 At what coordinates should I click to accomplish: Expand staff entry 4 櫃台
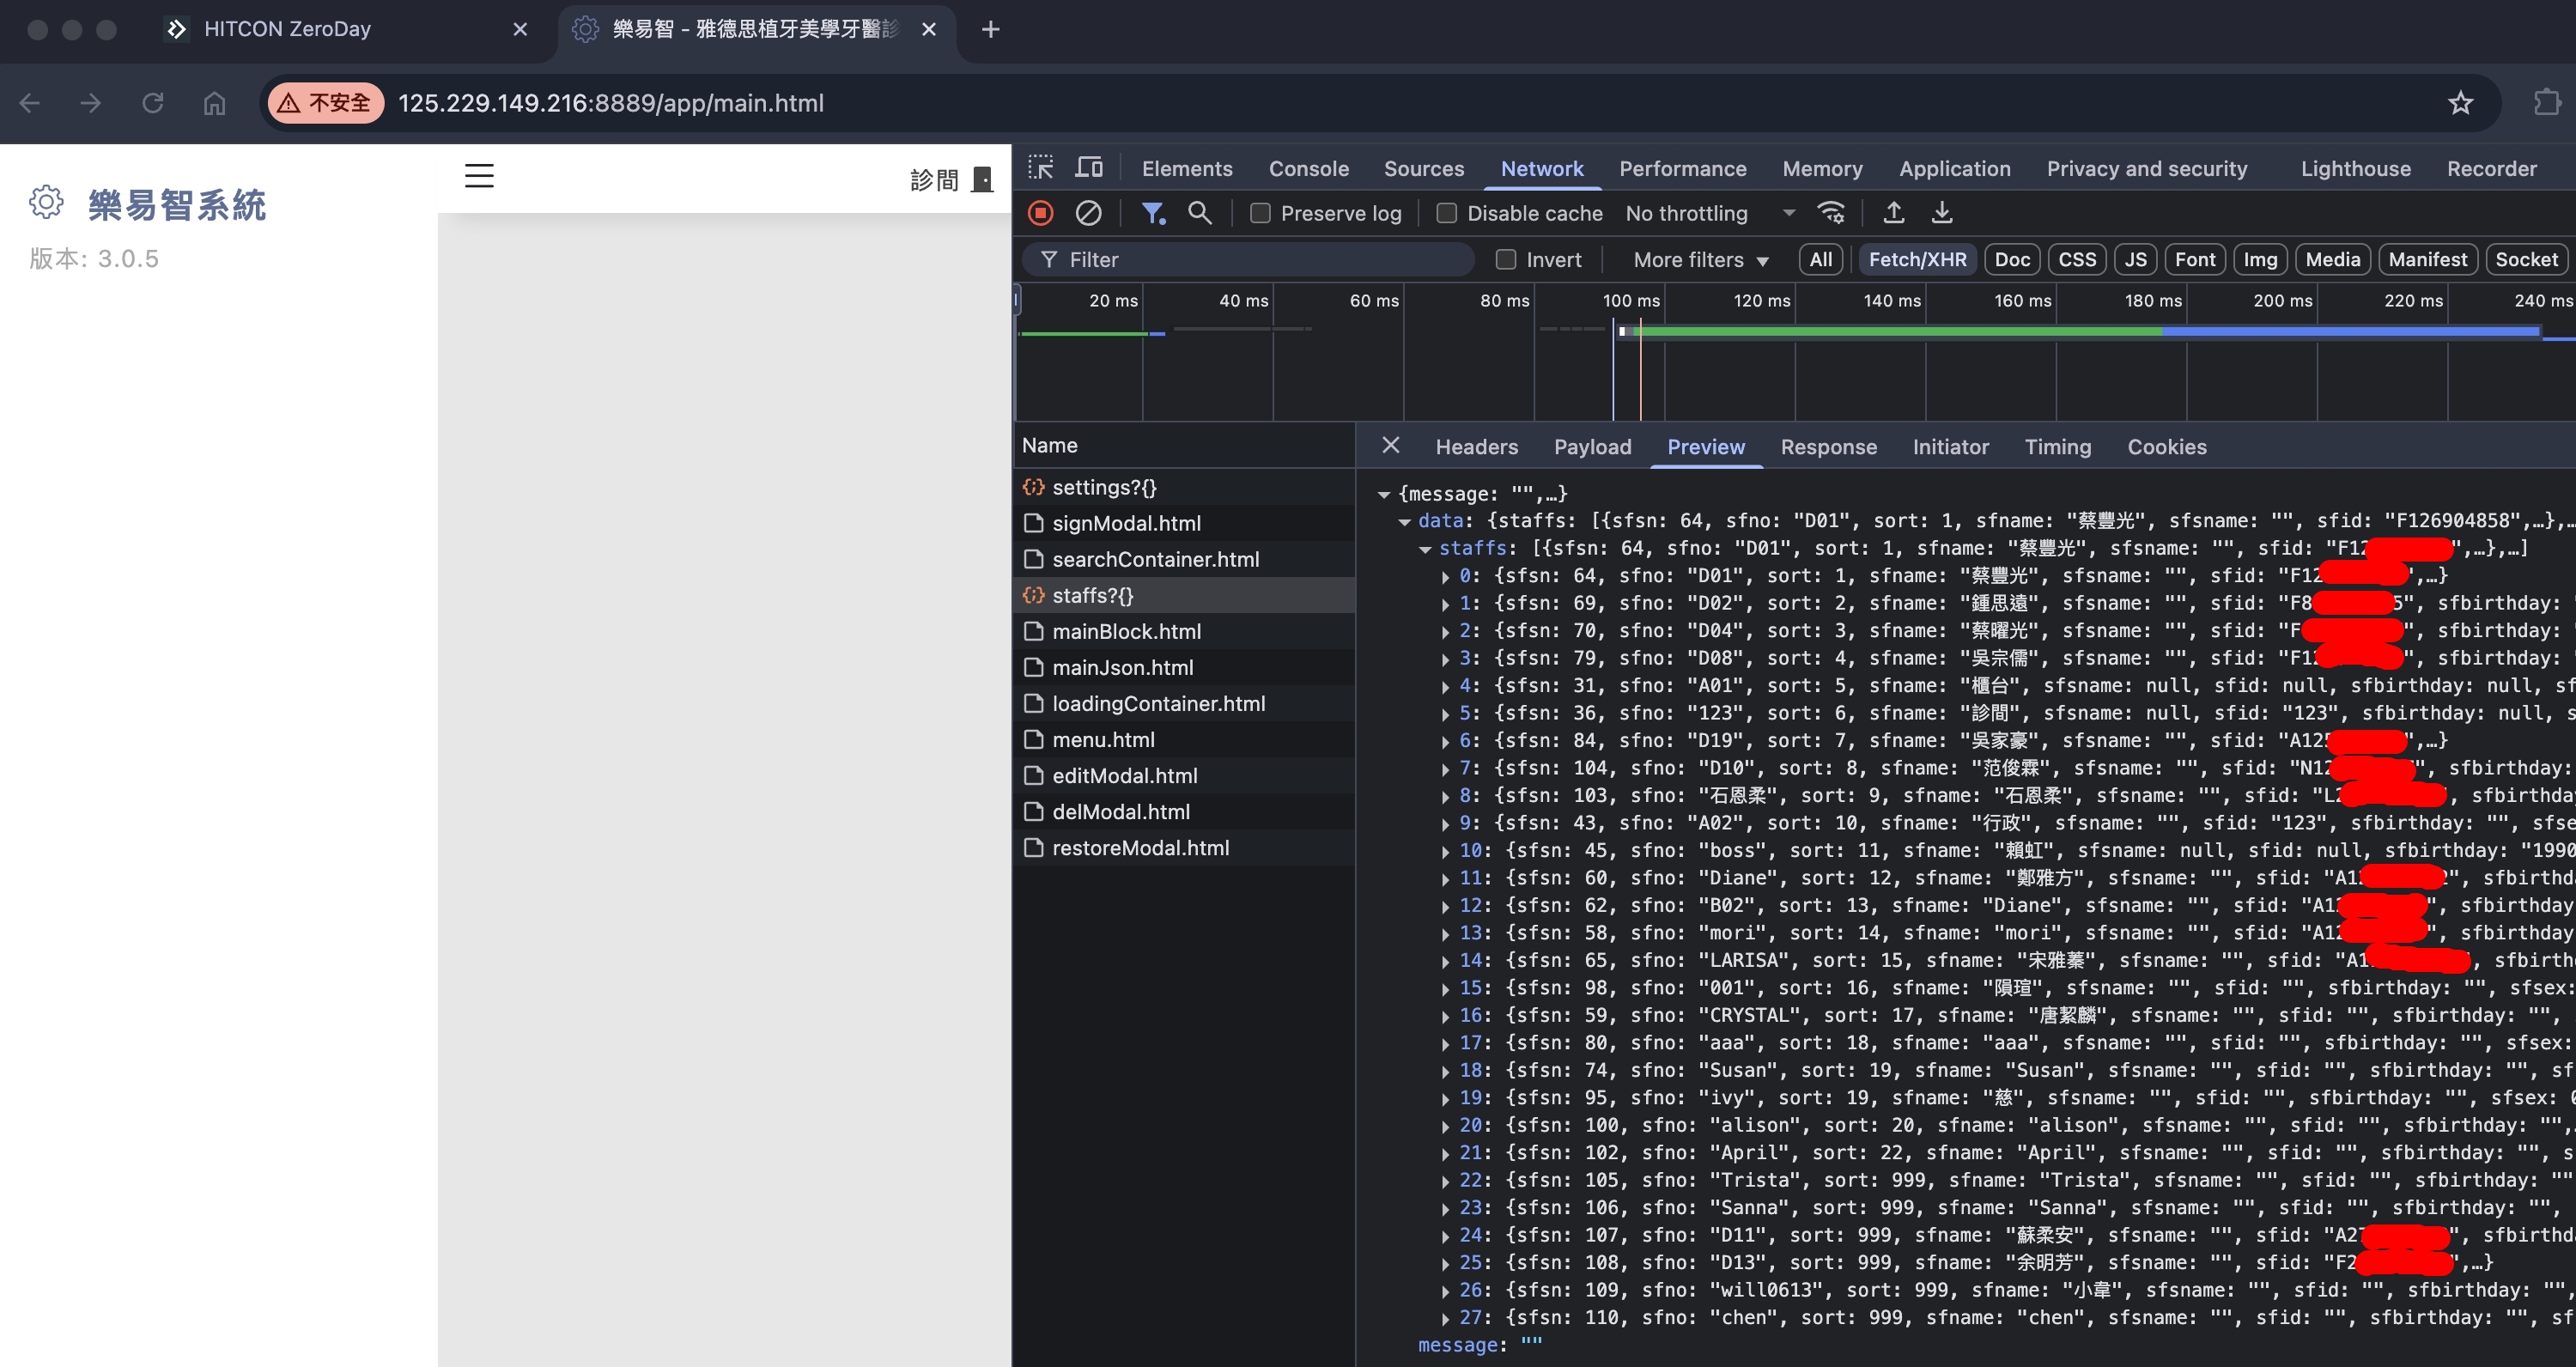pyautogui.click(x=1445, y=687)
